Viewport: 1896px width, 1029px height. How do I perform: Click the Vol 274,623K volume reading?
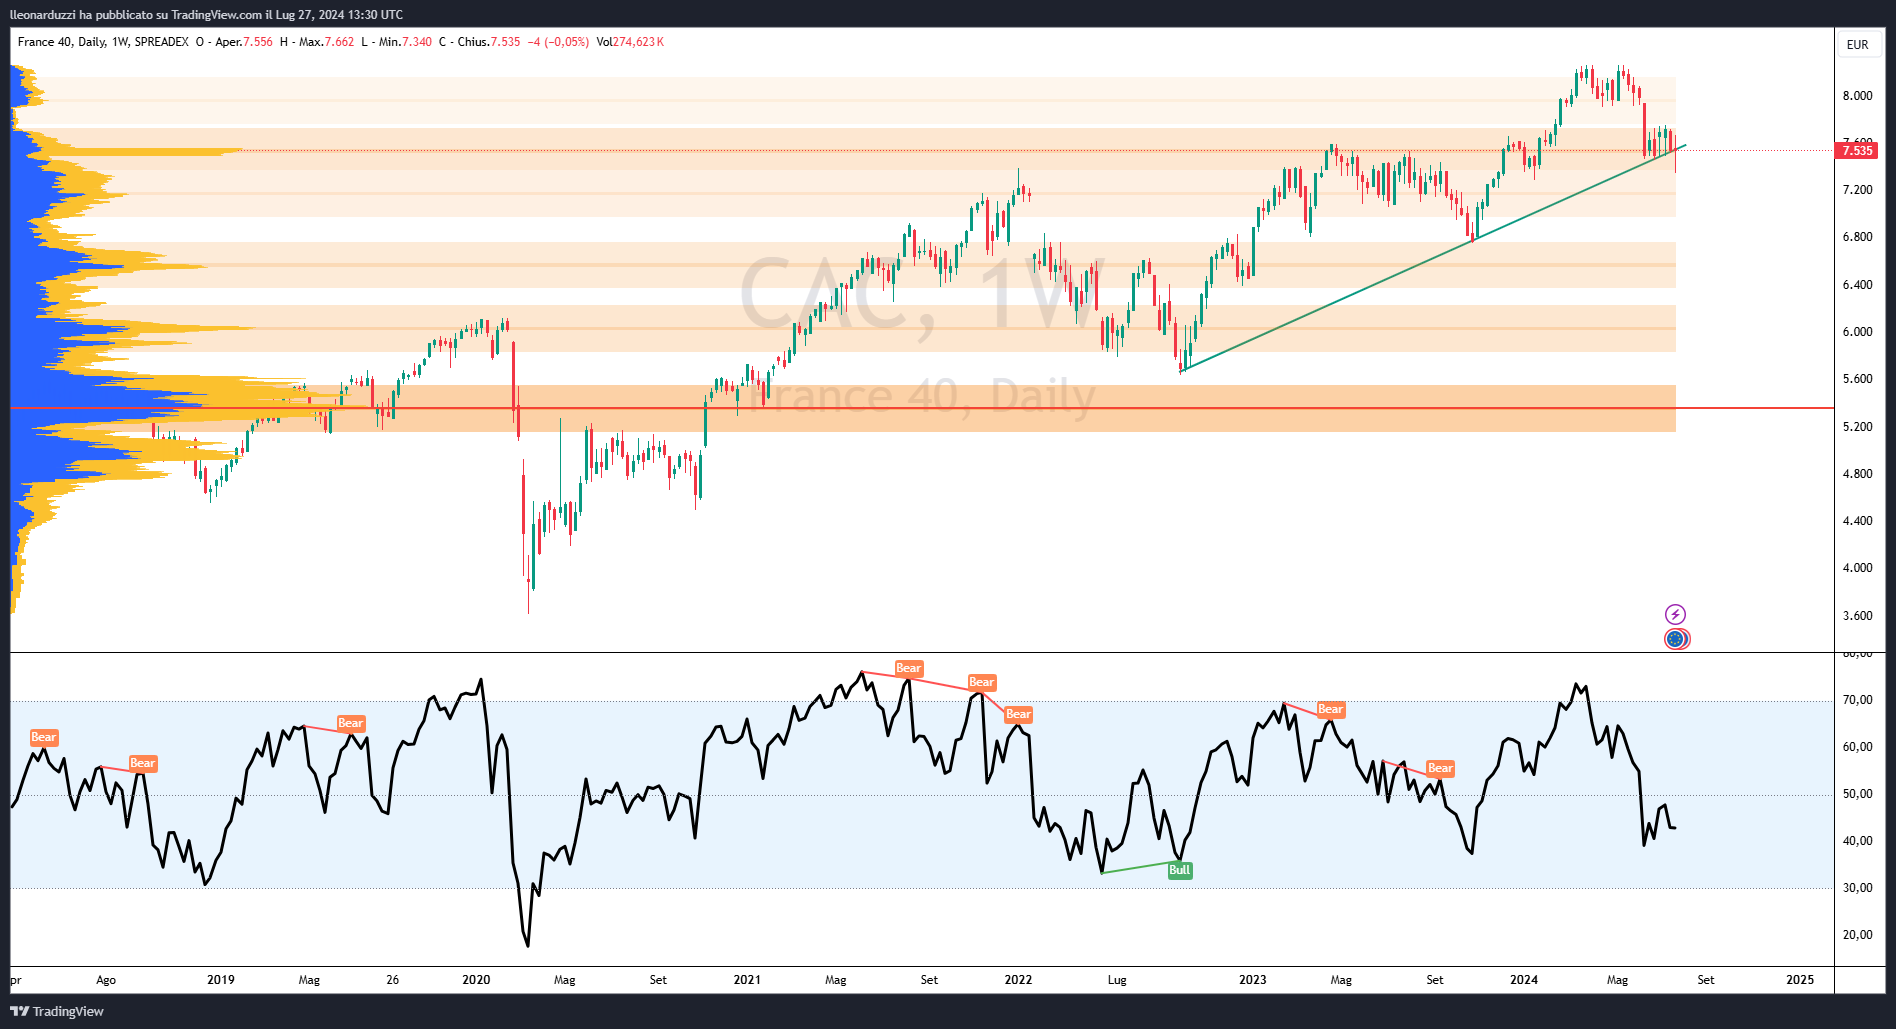[630, 42]
